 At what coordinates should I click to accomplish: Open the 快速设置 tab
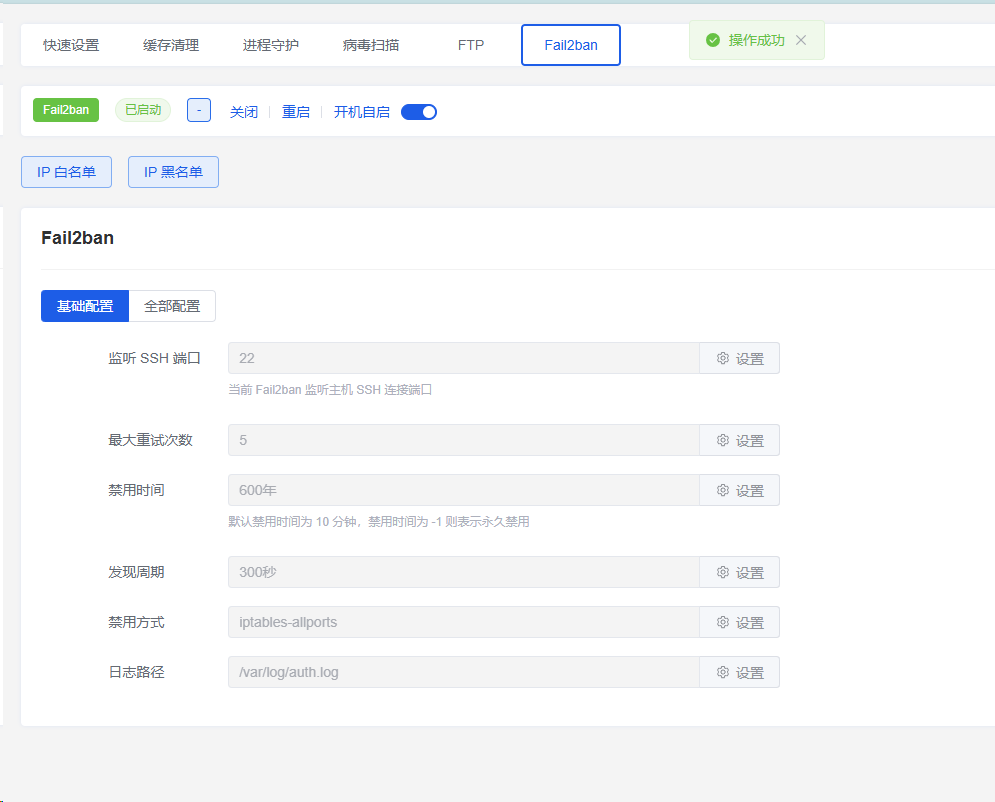coord(71,45)
